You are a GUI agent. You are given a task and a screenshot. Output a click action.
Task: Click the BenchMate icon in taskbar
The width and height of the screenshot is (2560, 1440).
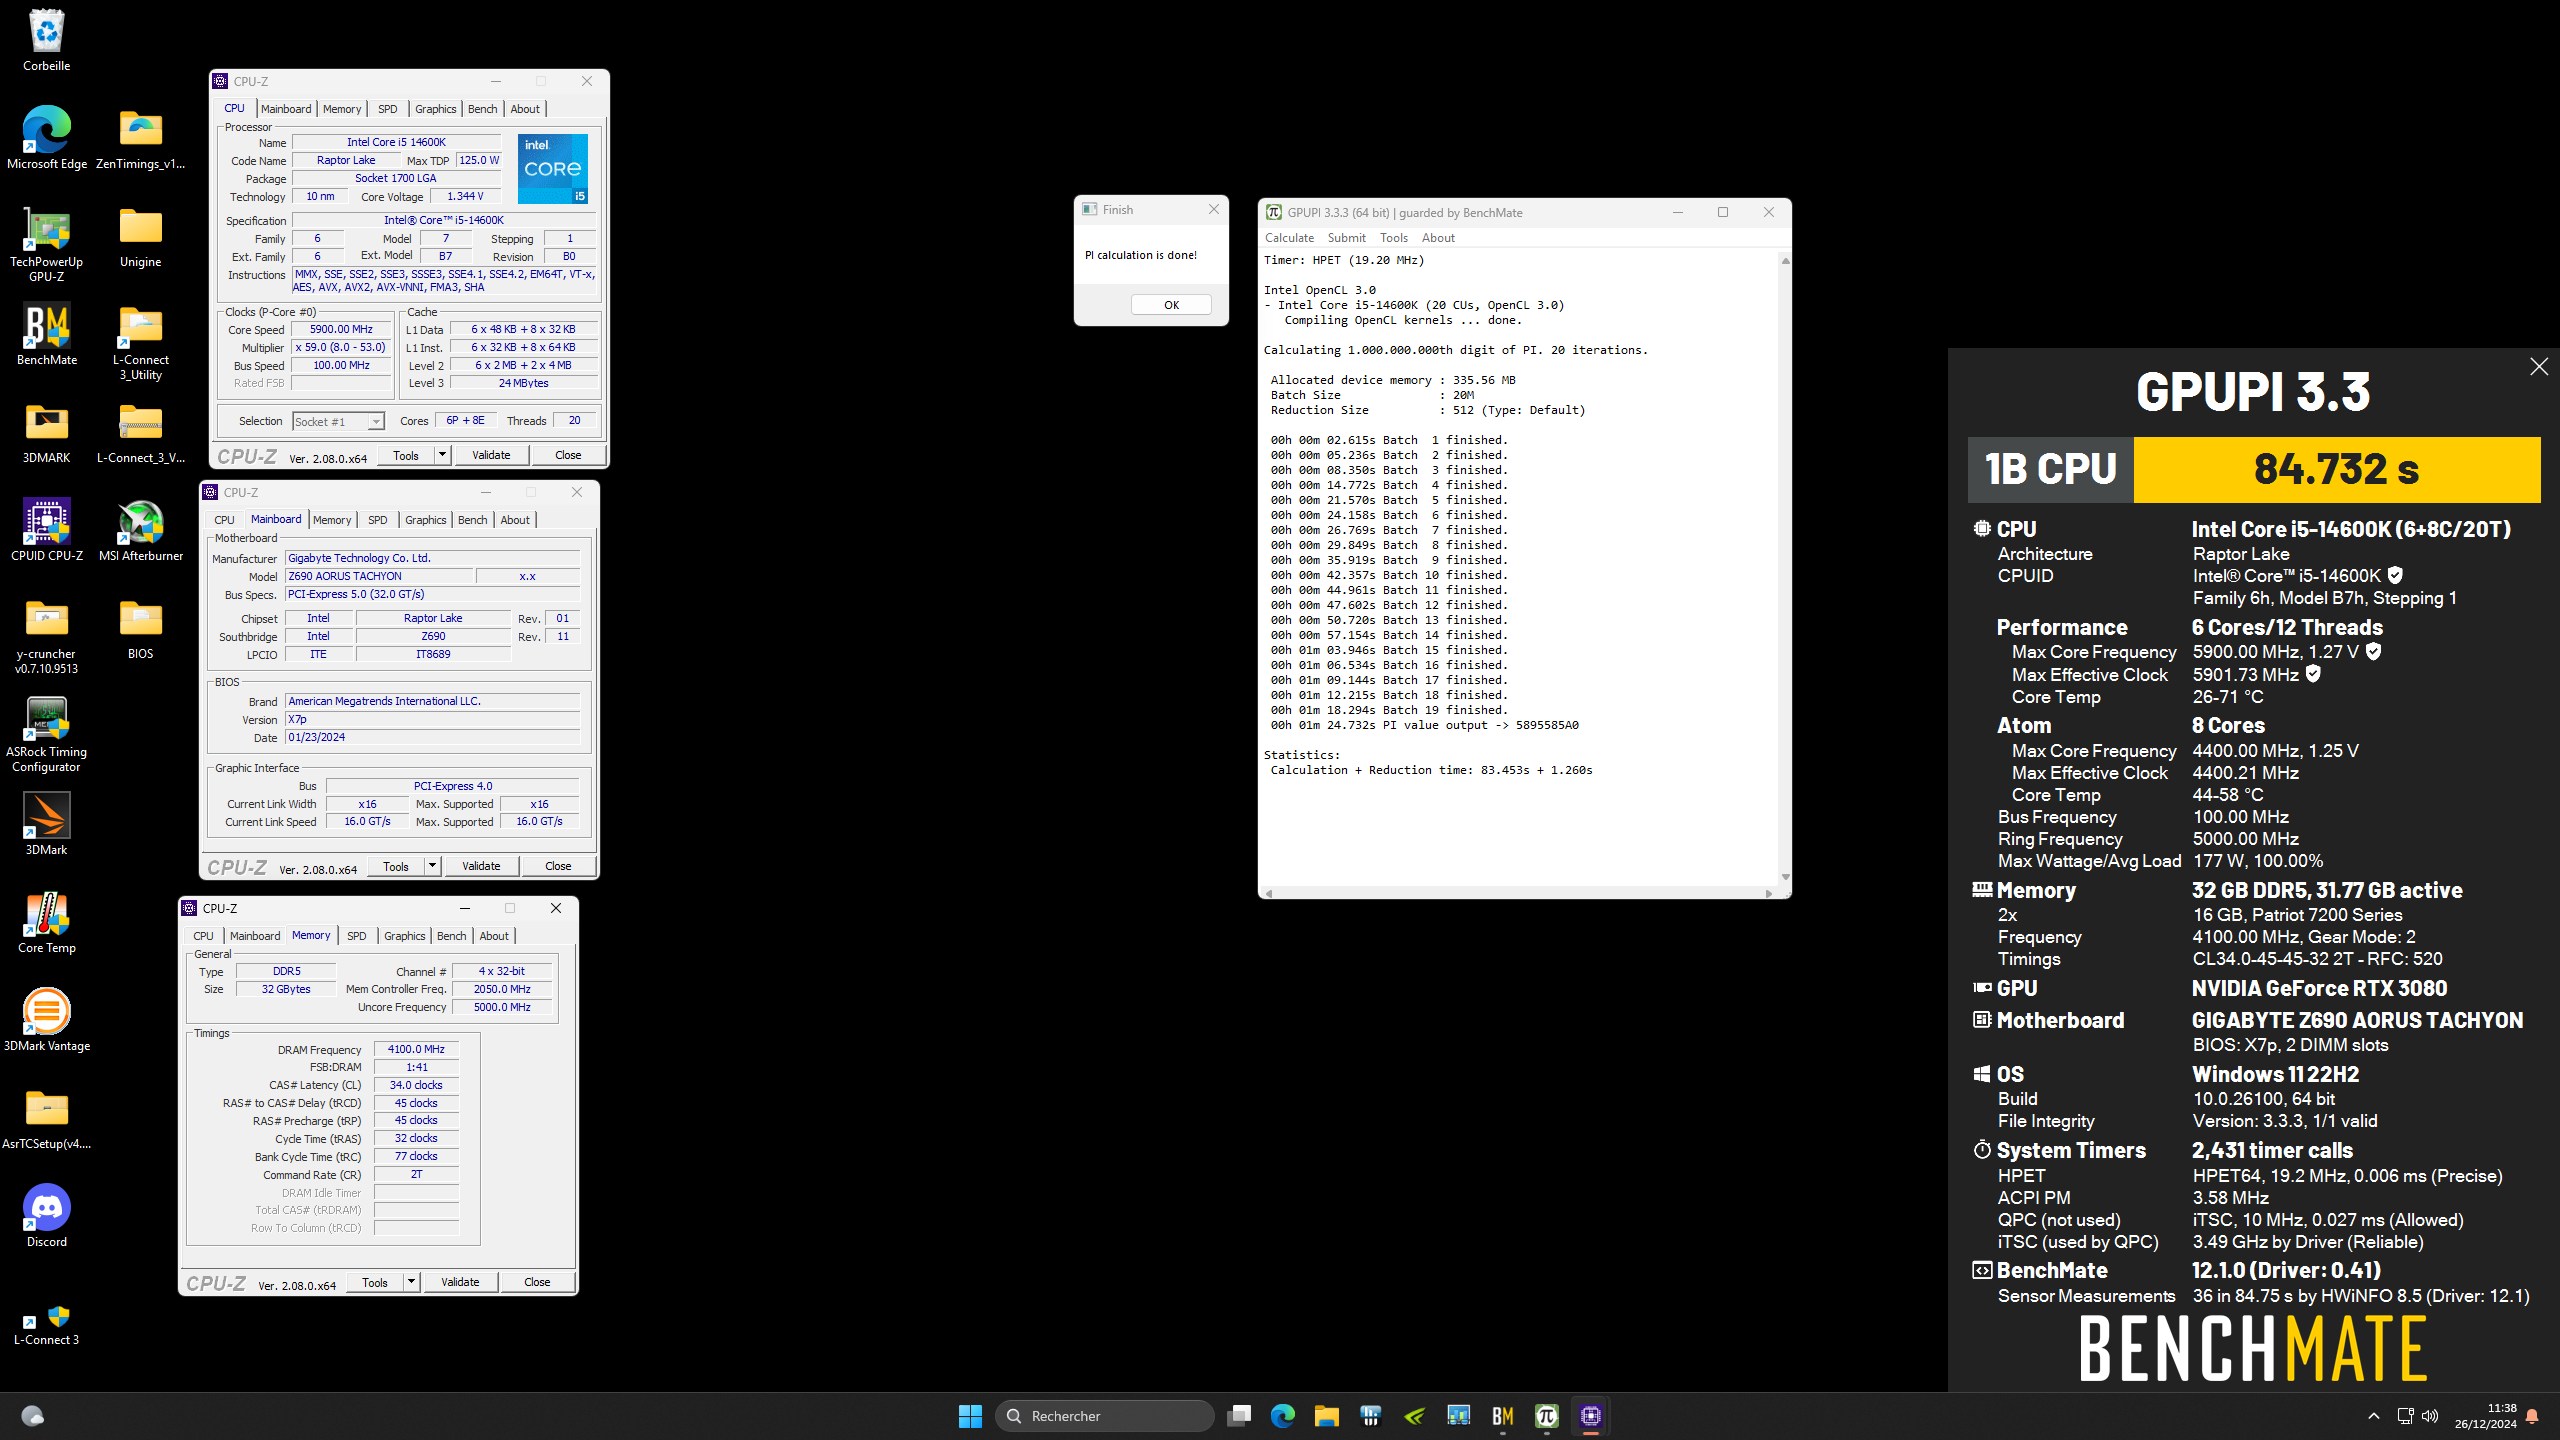pos(1502,1416)
